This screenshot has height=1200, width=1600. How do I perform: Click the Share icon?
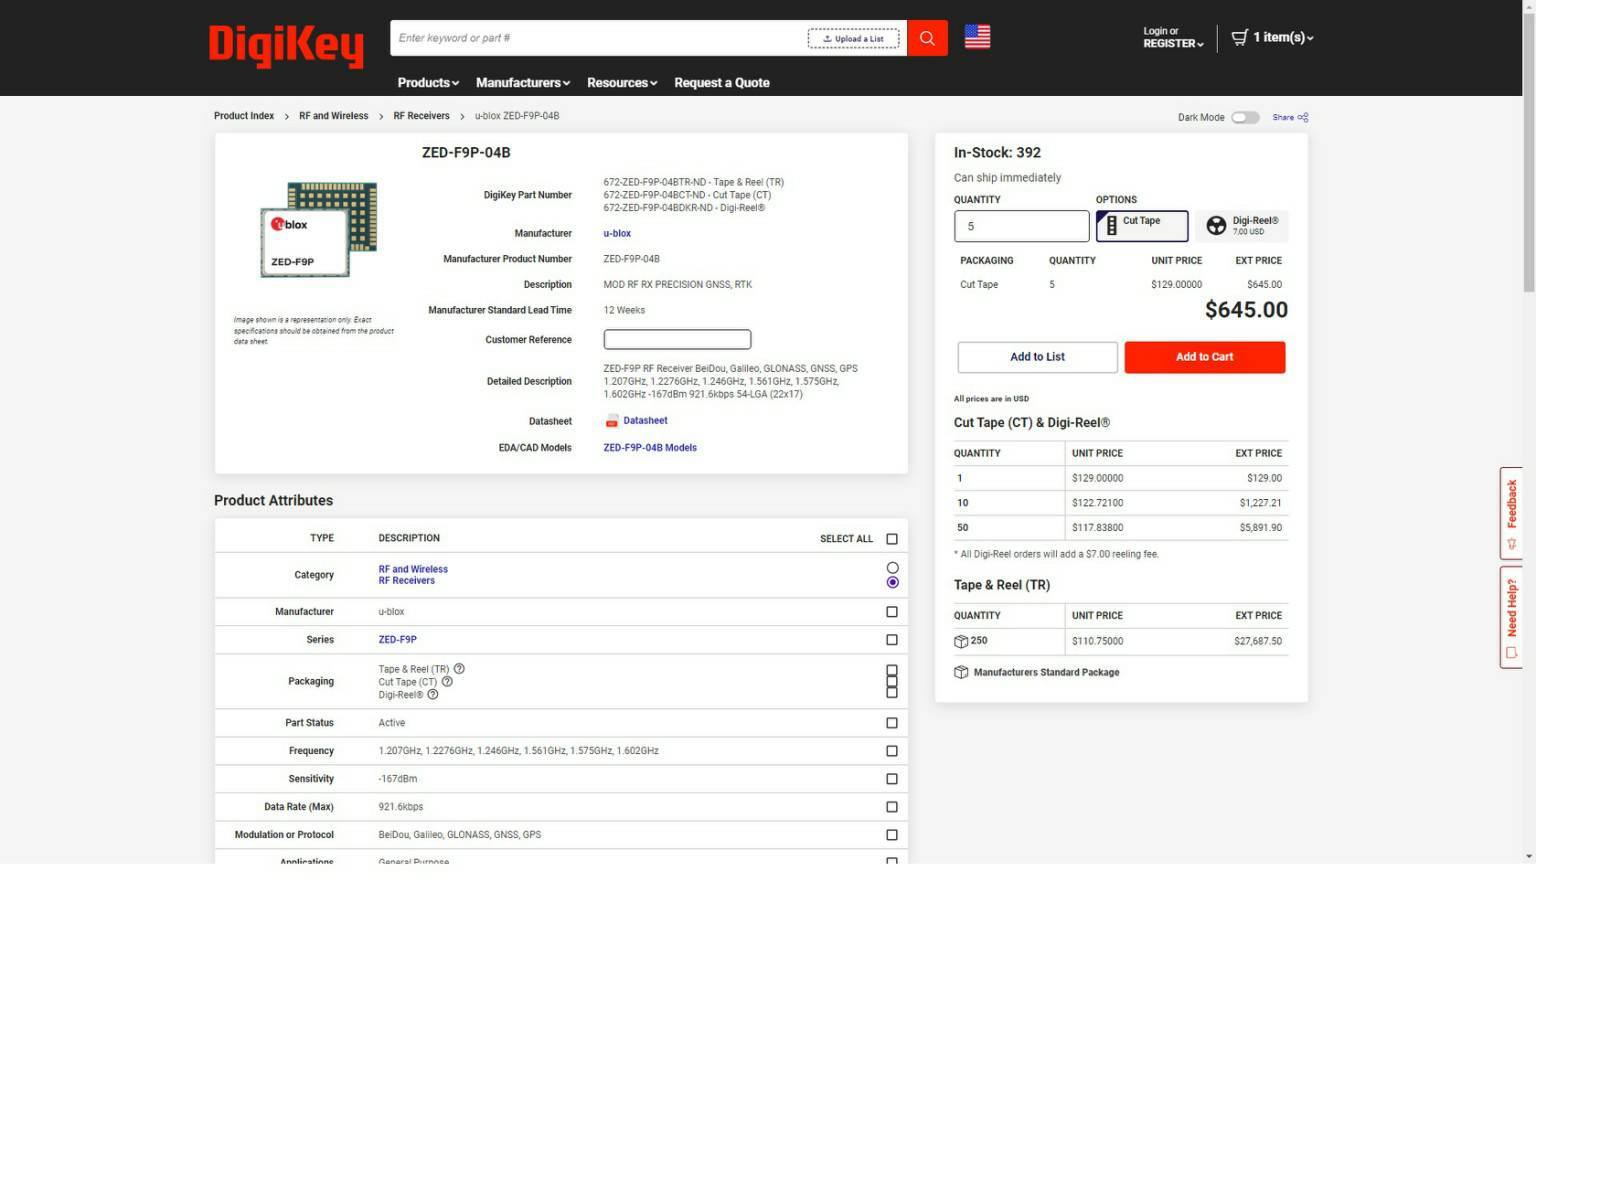[x=1303, y=117]
